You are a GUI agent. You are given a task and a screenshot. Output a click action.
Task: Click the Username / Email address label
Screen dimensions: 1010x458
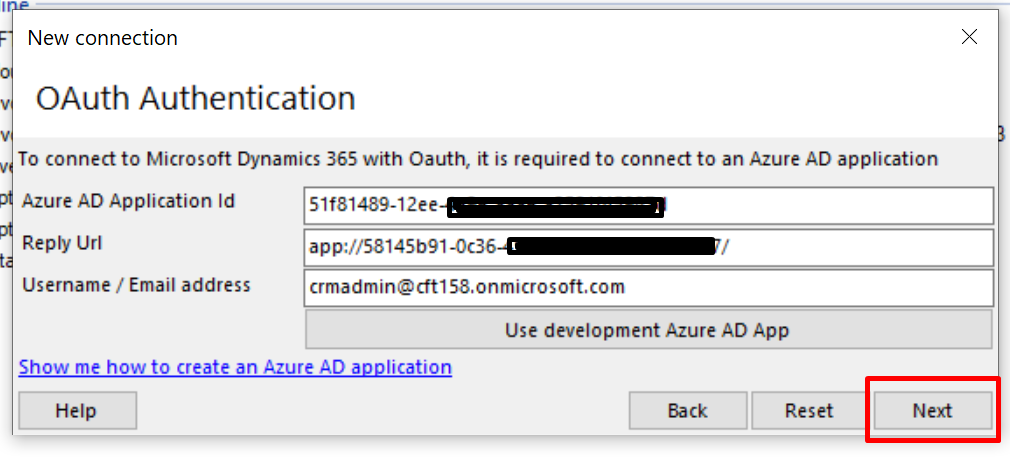(136, 285)
